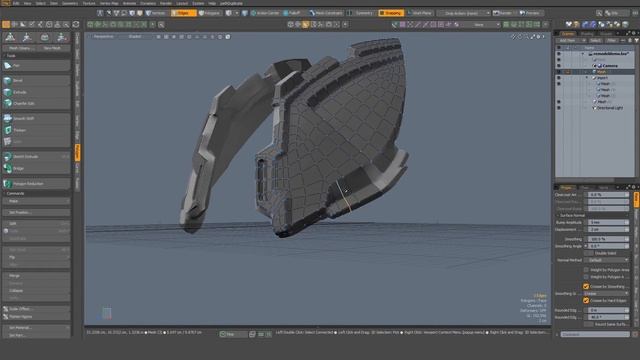
Task: Choose the Smooth Shift tool
Action: coord(36,118)
